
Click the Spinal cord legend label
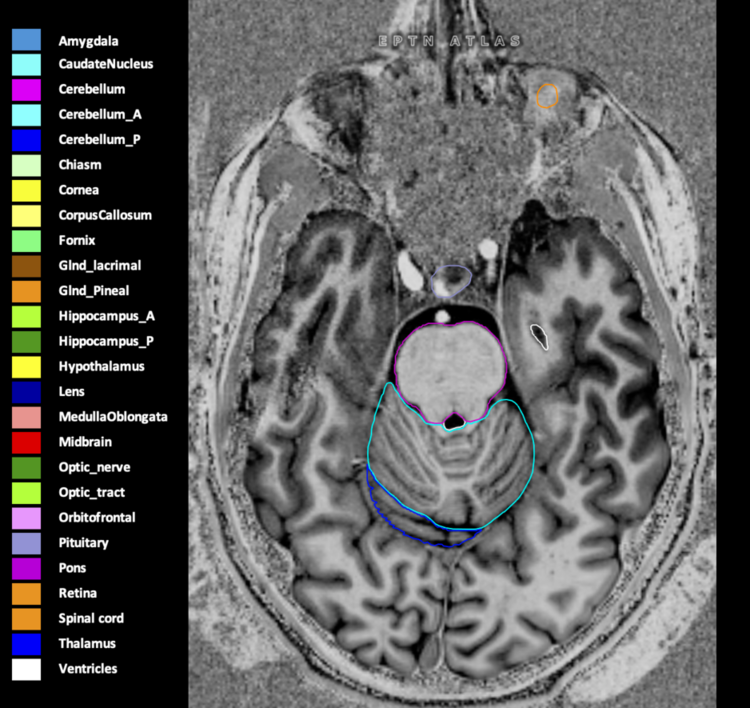click(91, 619)
